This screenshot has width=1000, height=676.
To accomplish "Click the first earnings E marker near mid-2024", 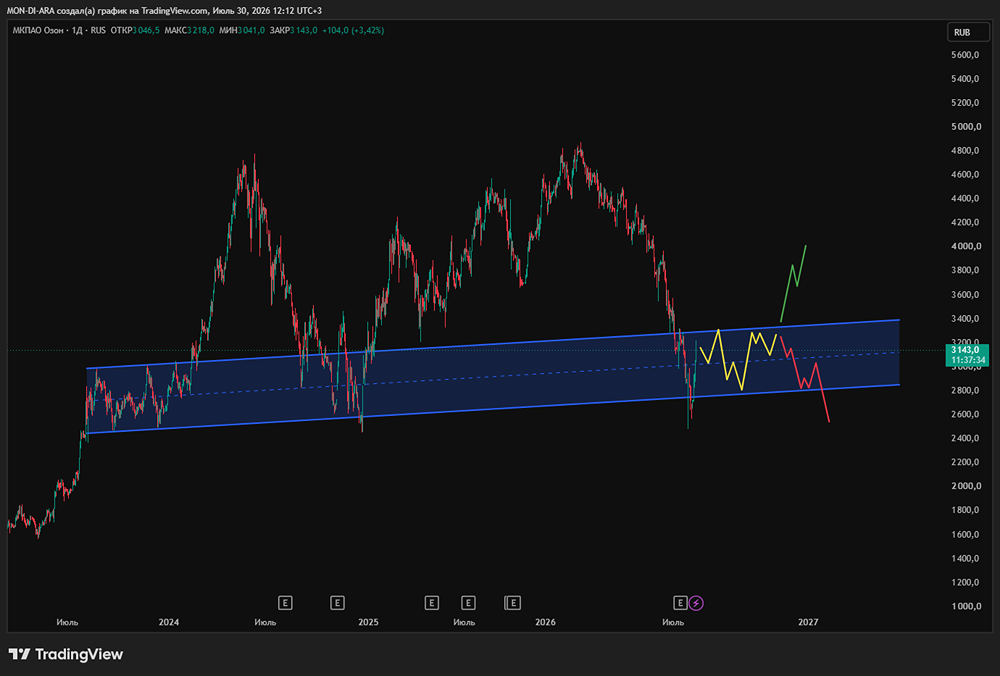I will (285, 603).
